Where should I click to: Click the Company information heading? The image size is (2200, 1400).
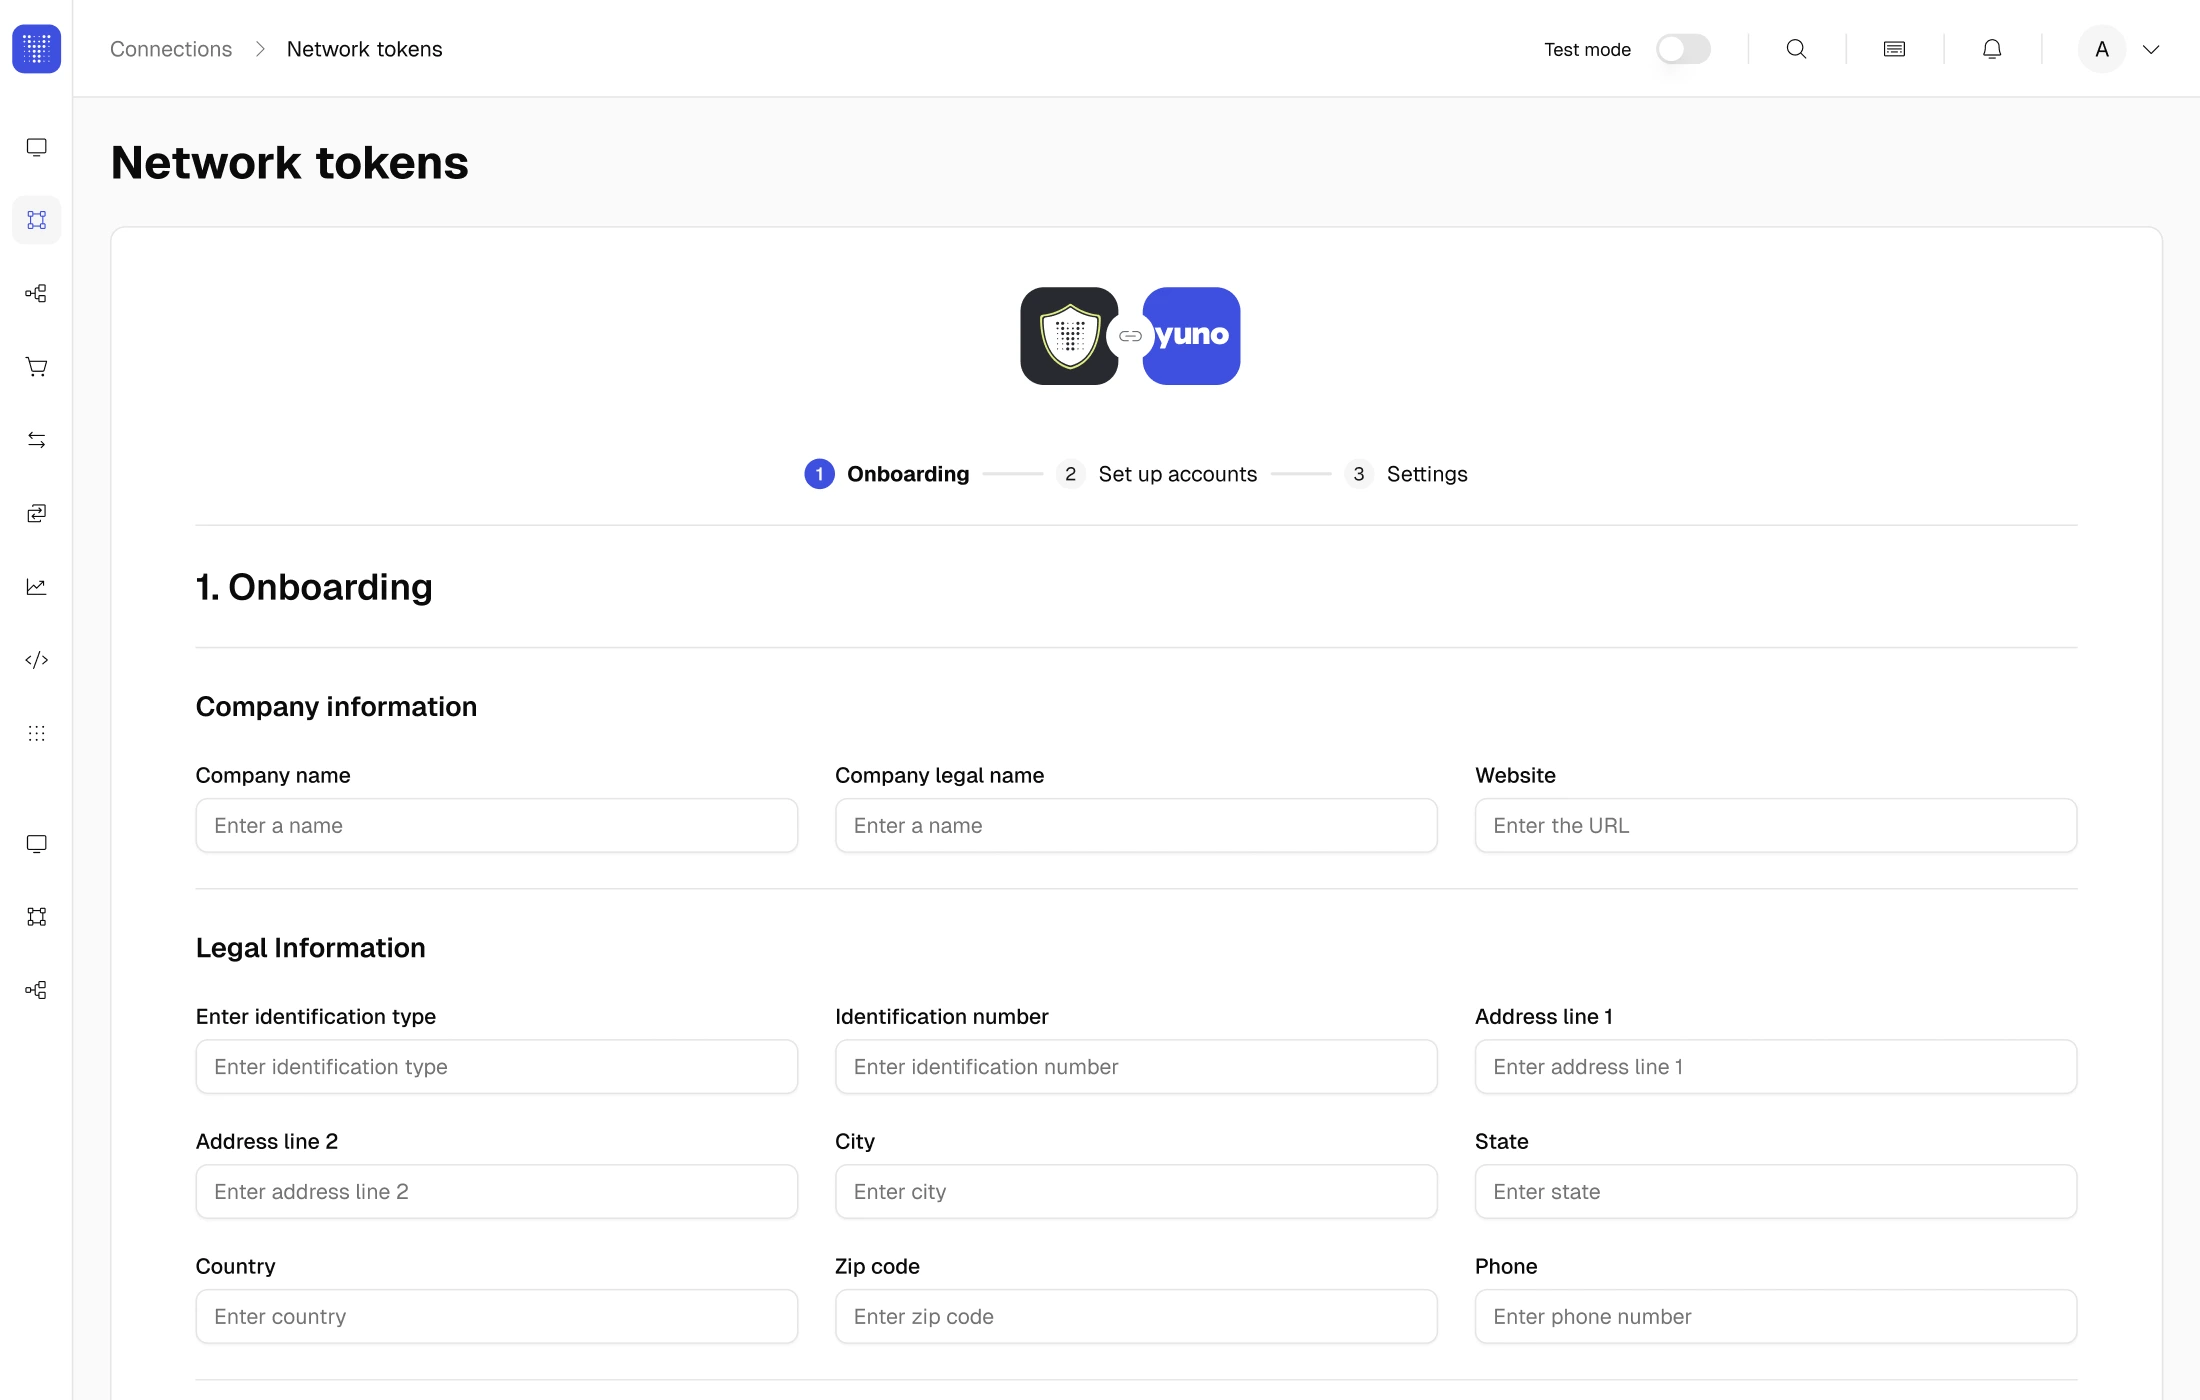pyautogui.click(x=336, y=707)
